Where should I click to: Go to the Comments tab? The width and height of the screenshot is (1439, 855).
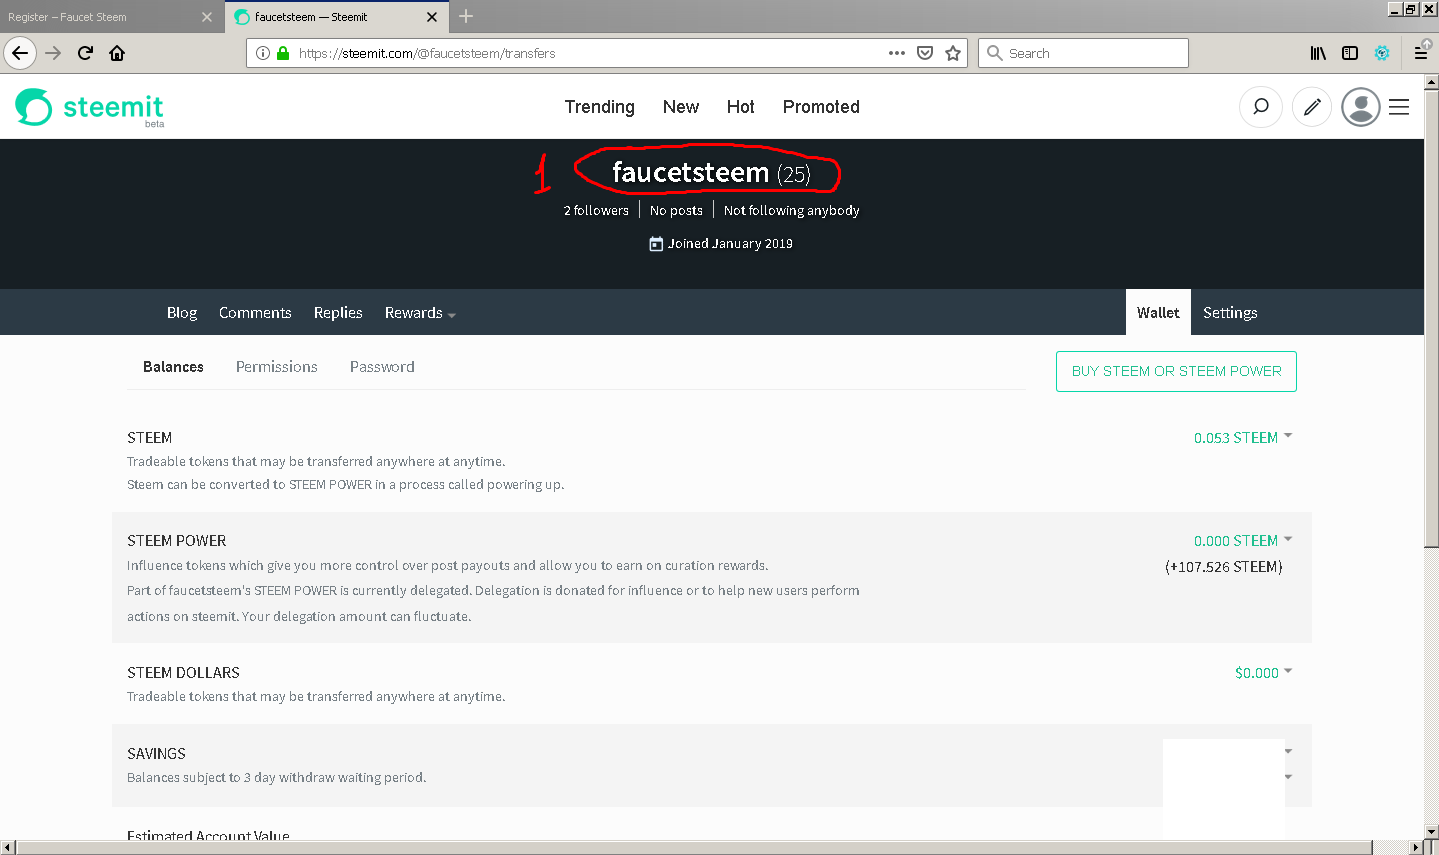pos(255,313)
